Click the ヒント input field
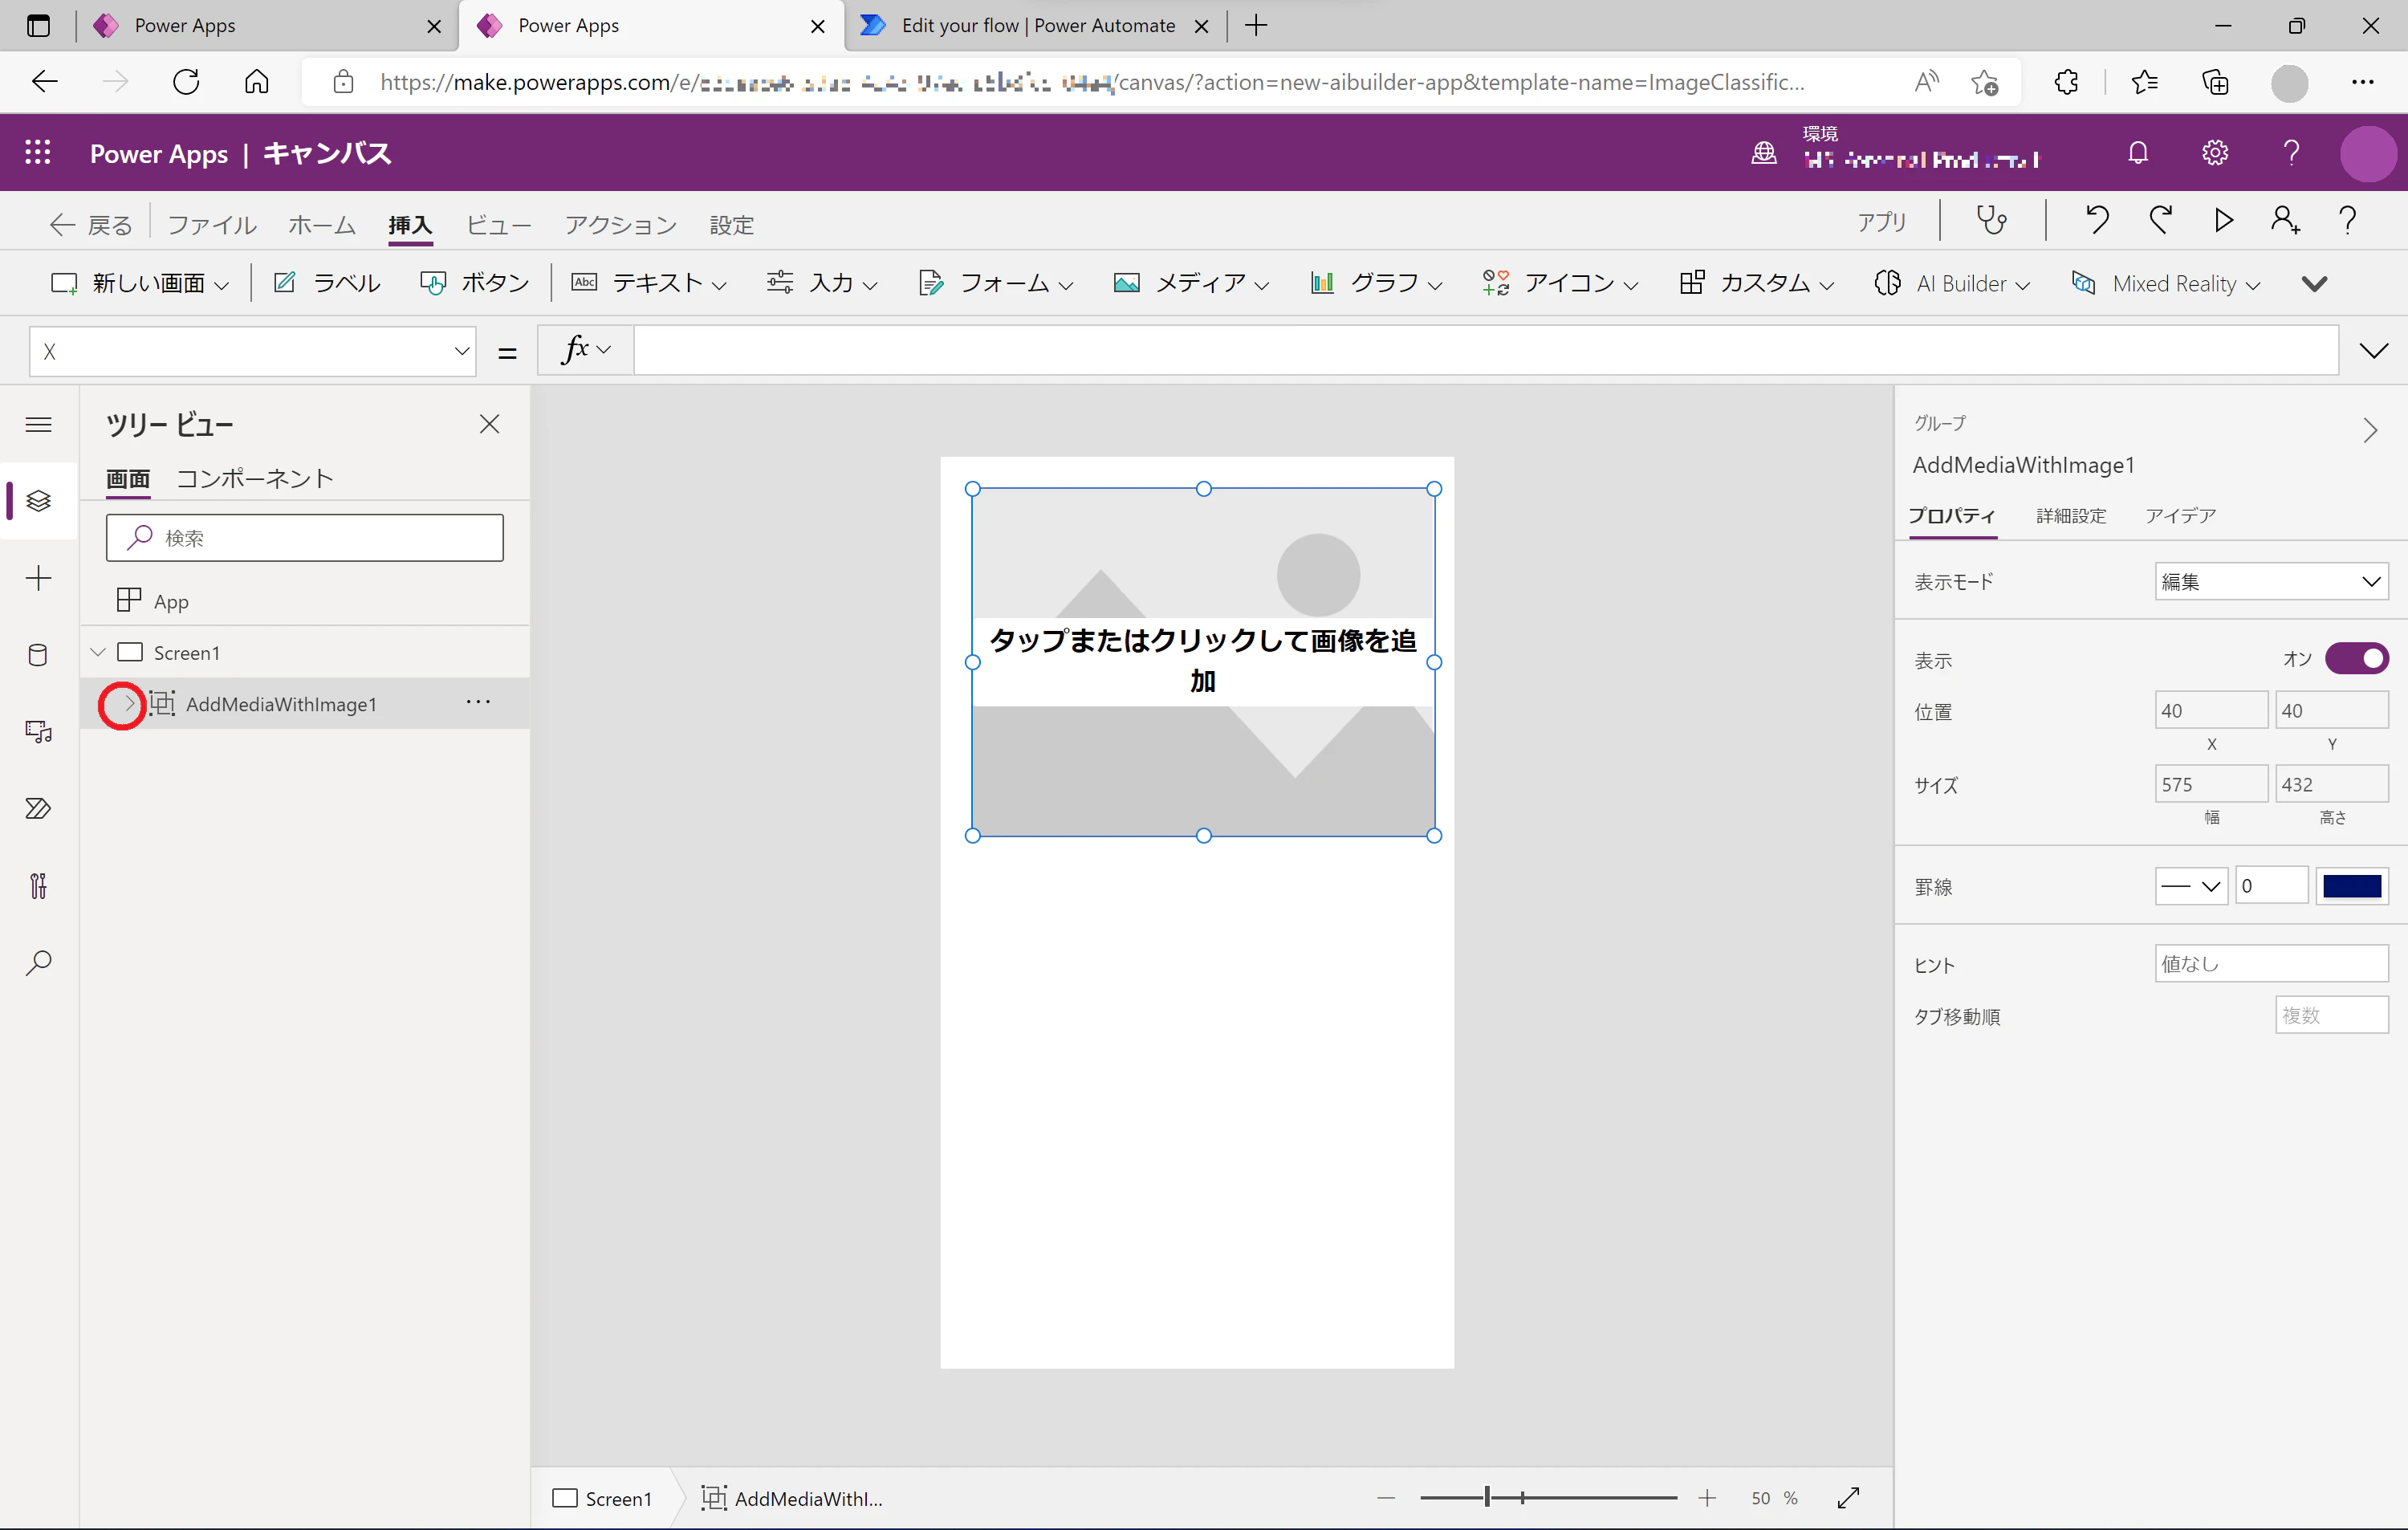Viewport: 2408px width, 1530px height. coord(2271,964)
